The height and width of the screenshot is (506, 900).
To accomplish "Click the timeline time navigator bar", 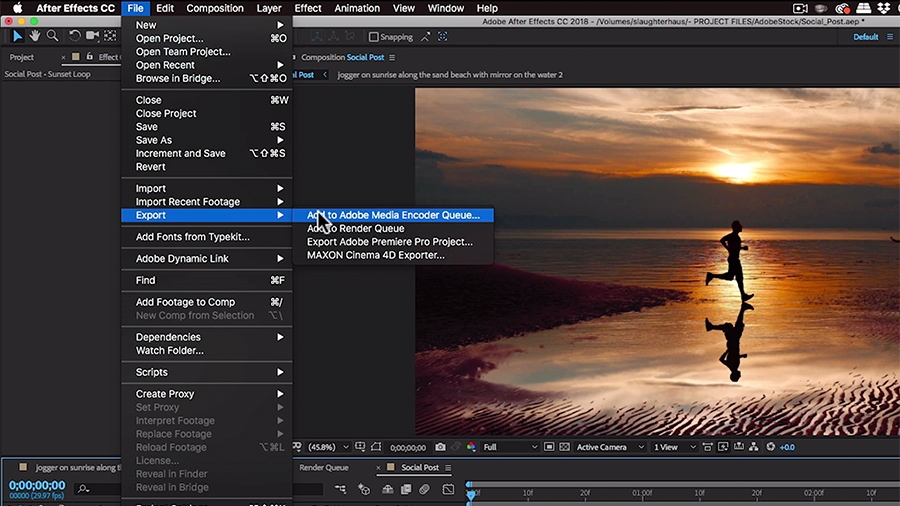I will point(683,484).
